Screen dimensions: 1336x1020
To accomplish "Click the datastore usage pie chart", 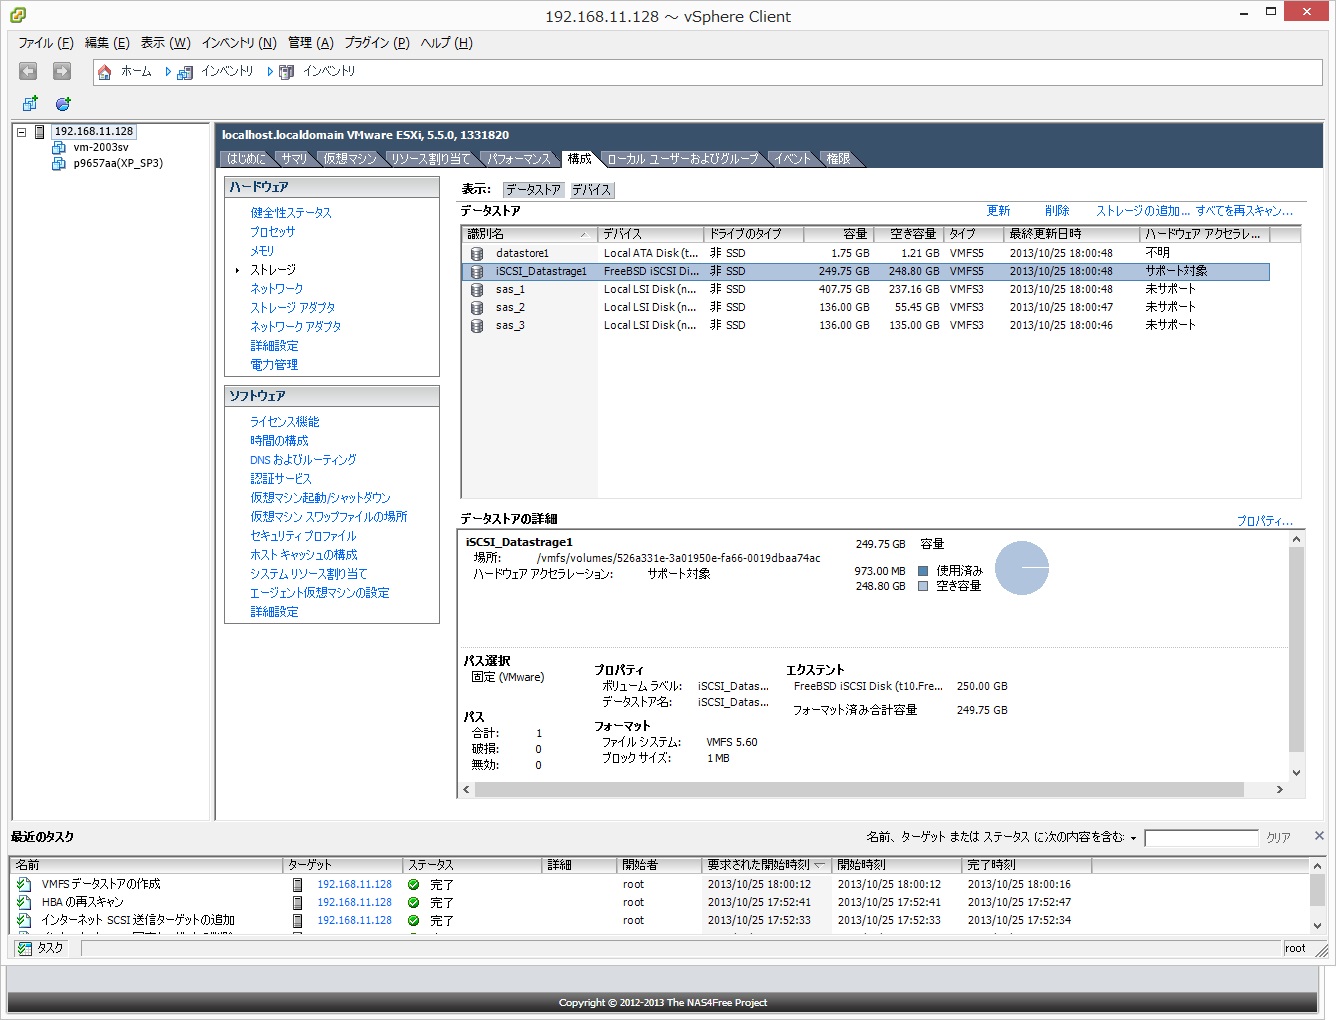I will coord(1021,568).
